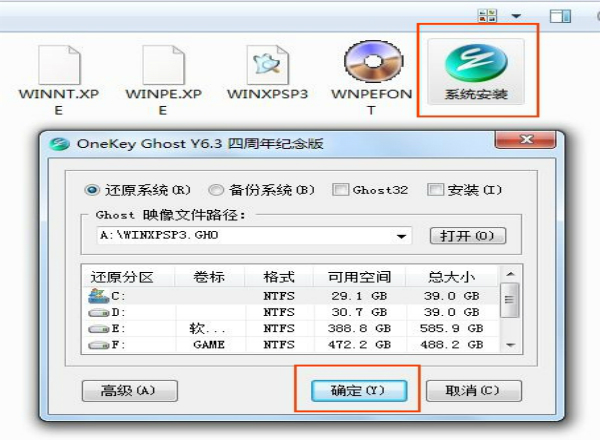Select the WINXPSP3 ghost image file
This screenshot has width=600, height=440.
click(x=269, y=66)
